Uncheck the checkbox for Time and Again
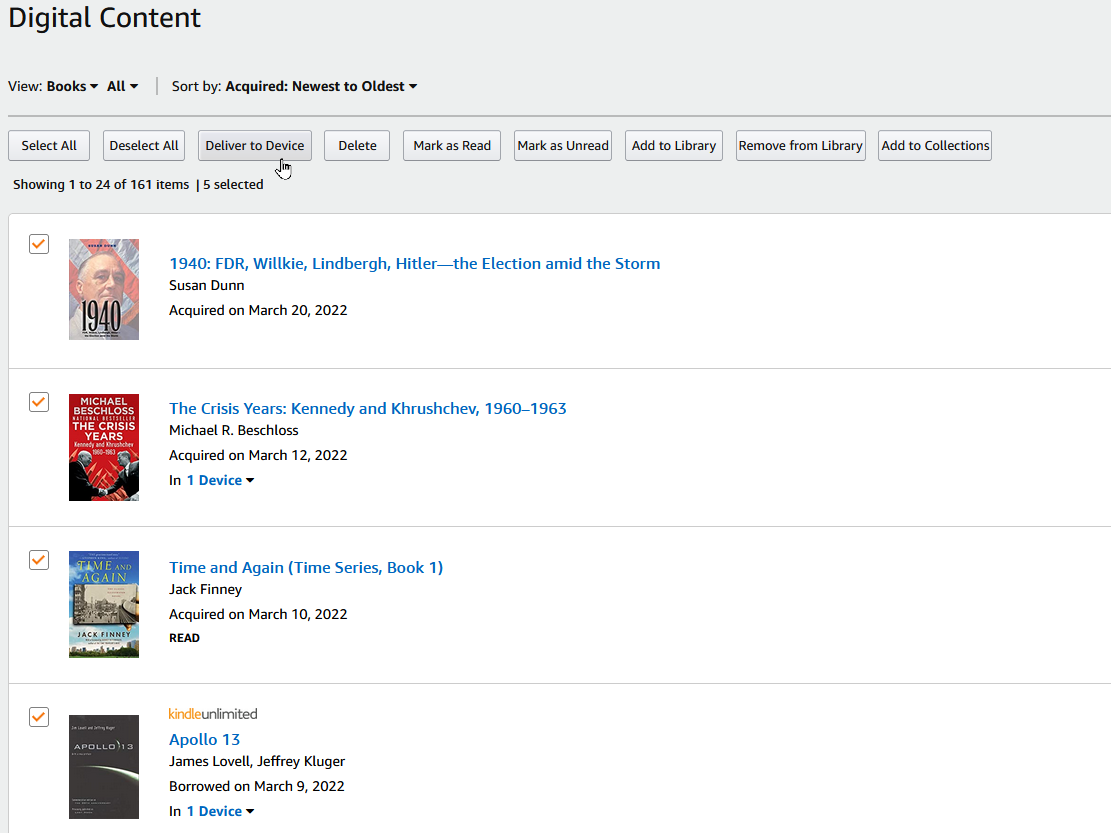This screenshot has height=833, width=1111. tap(38, 559)
